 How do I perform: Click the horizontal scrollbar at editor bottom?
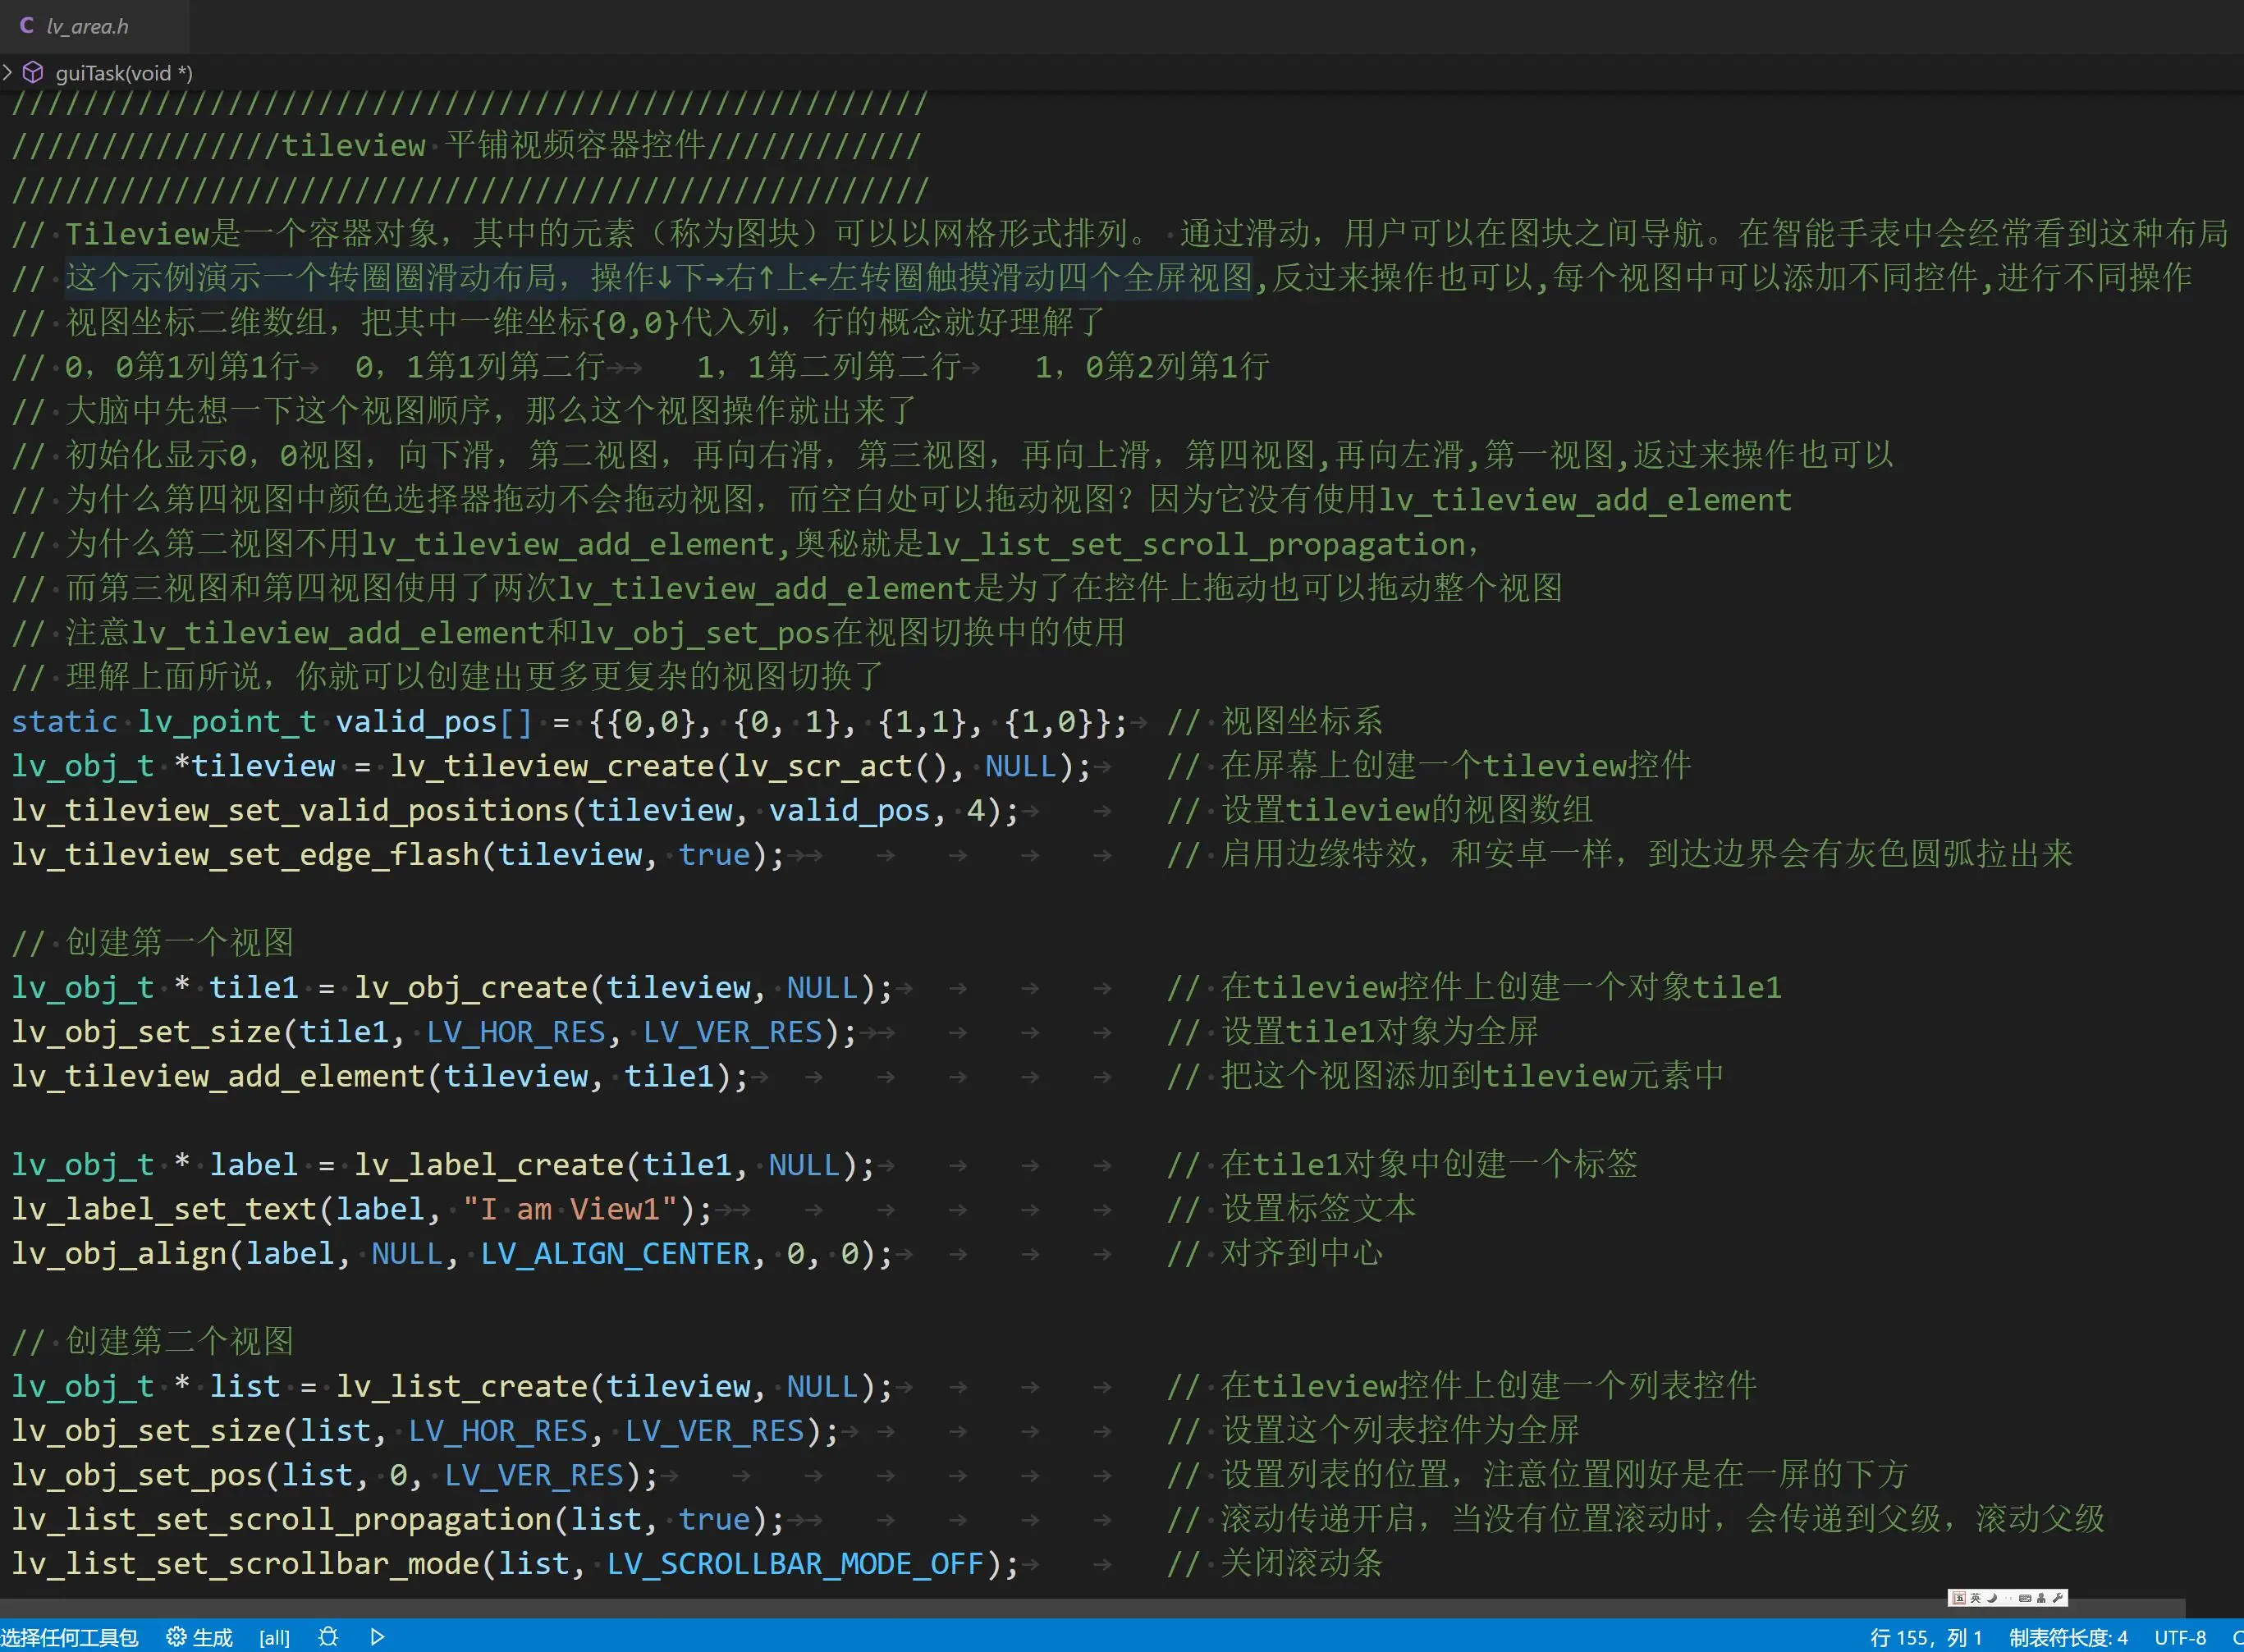click(1000, 1609)
